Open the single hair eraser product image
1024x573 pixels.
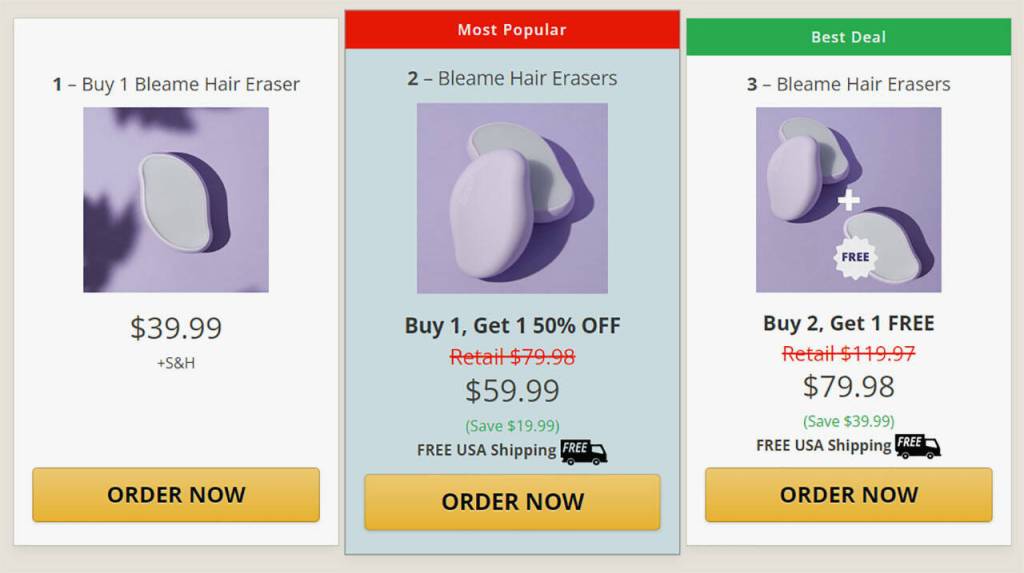pos(176,200)
